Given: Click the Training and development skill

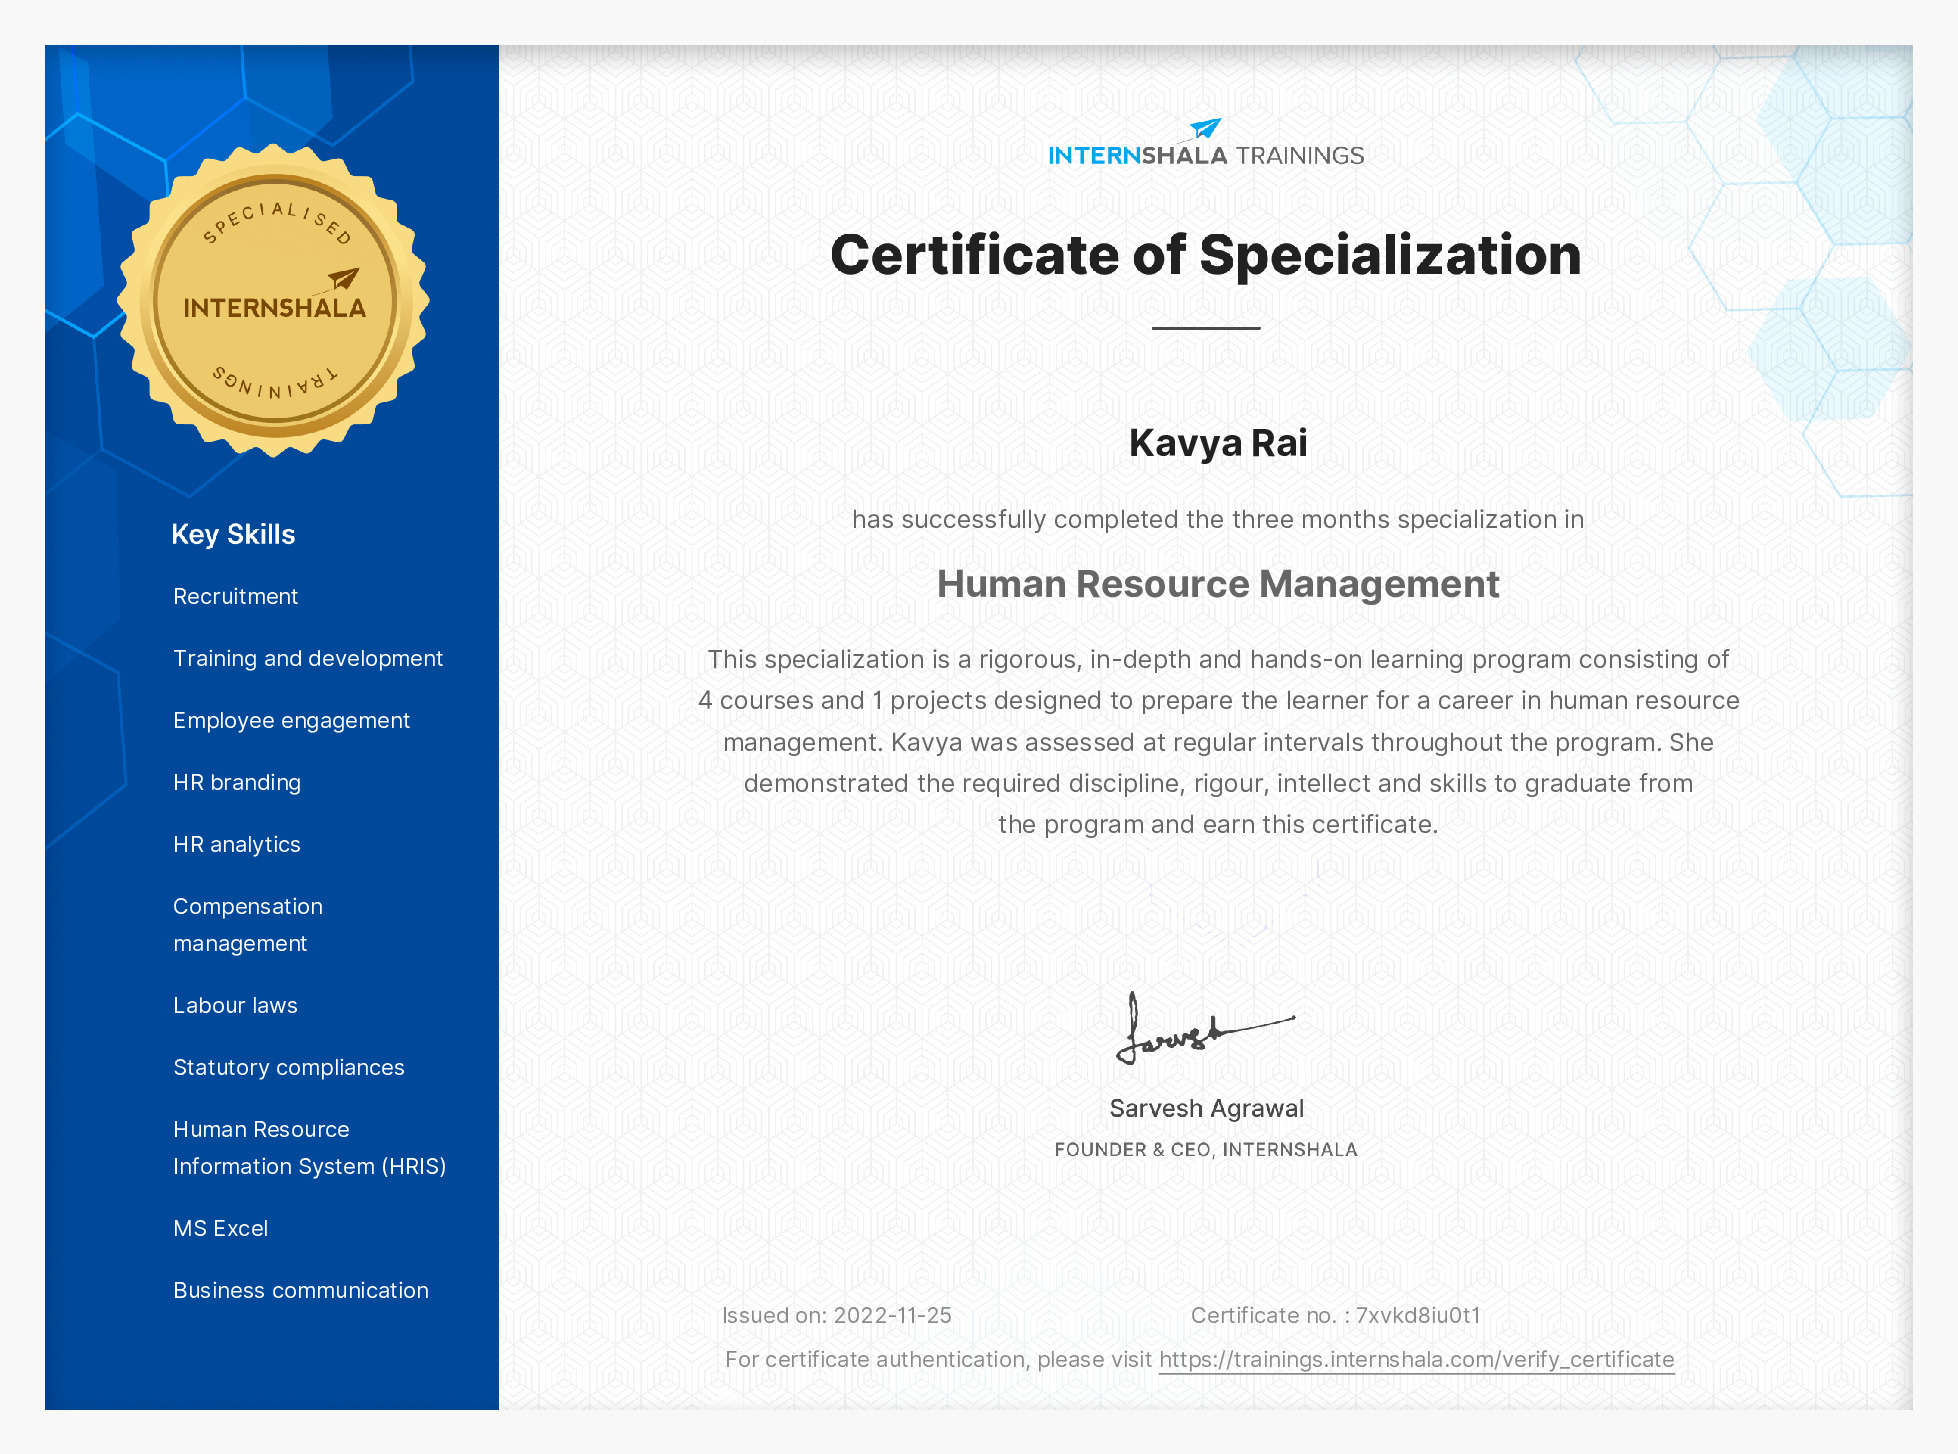Looking at the screenshot, I should click(x=308, y=658).
